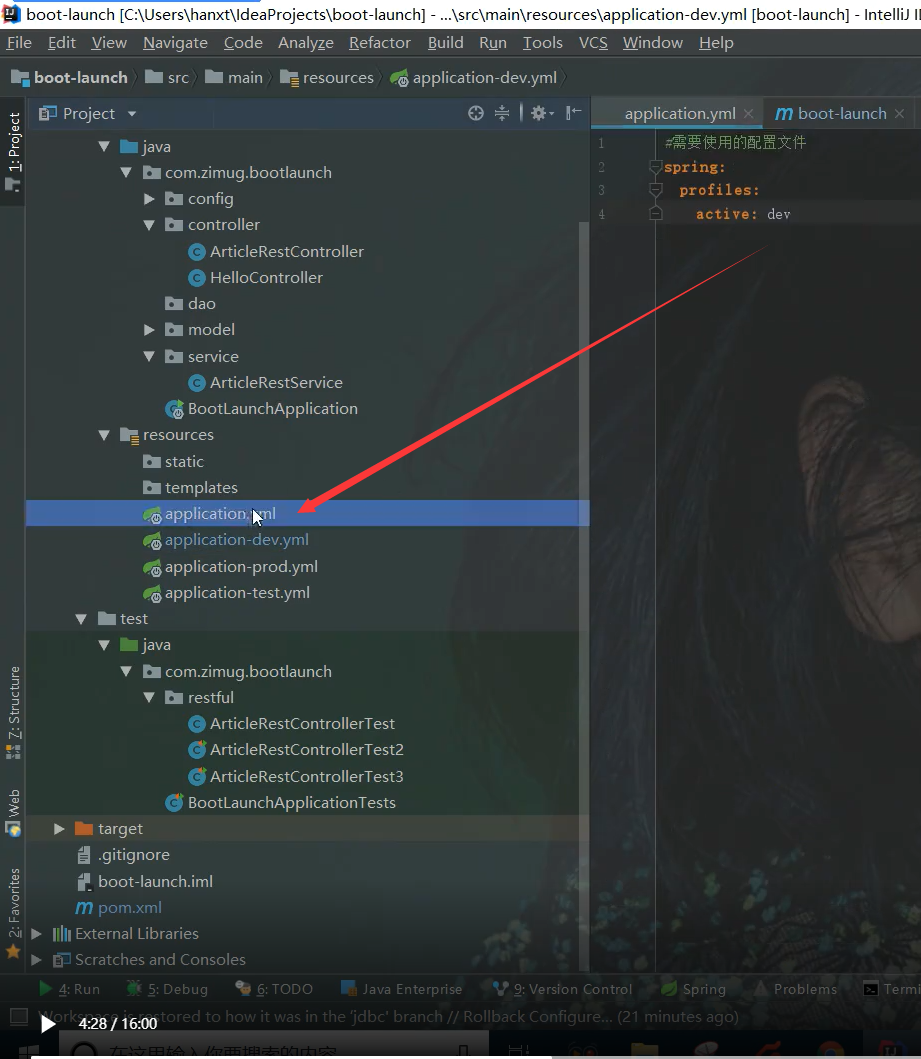The image size is (921, 1059).
Task: Select the HelloController class icon
Action: [x=196, y=278]
